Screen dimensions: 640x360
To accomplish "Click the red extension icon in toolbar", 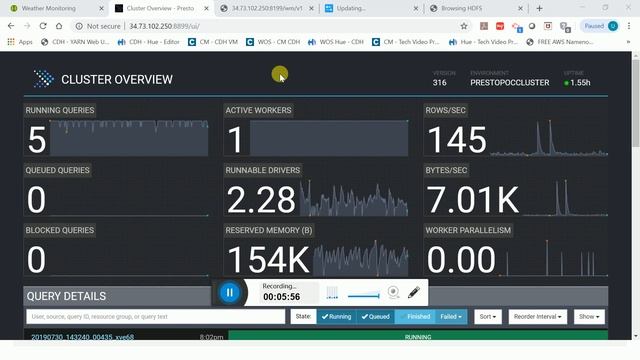I will [x=500, y=26].
